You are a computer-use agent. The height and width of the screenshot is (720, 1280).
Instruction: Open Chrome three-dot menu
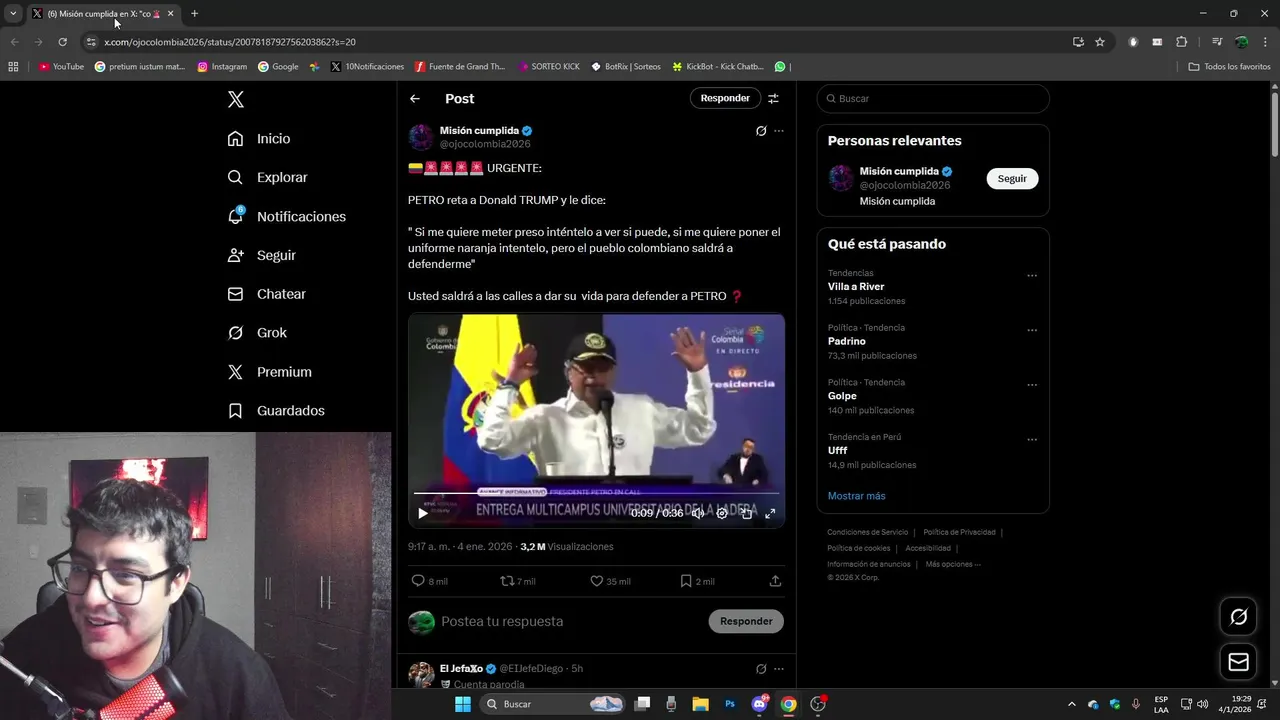[1265, 42]
